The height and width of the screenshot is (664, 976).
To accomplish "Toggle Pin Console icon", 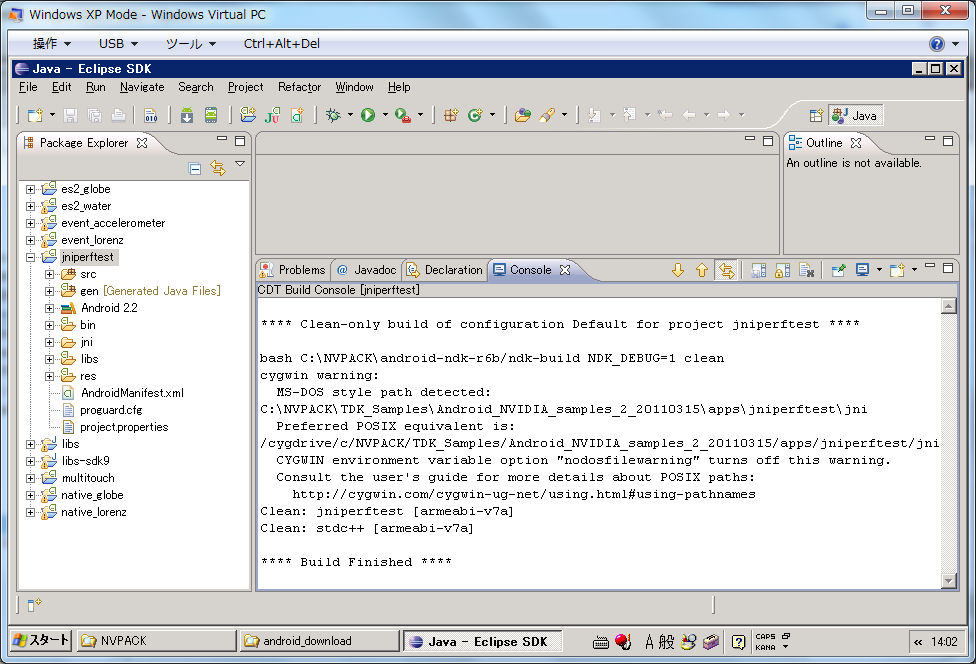I will [x=838, y=270].
